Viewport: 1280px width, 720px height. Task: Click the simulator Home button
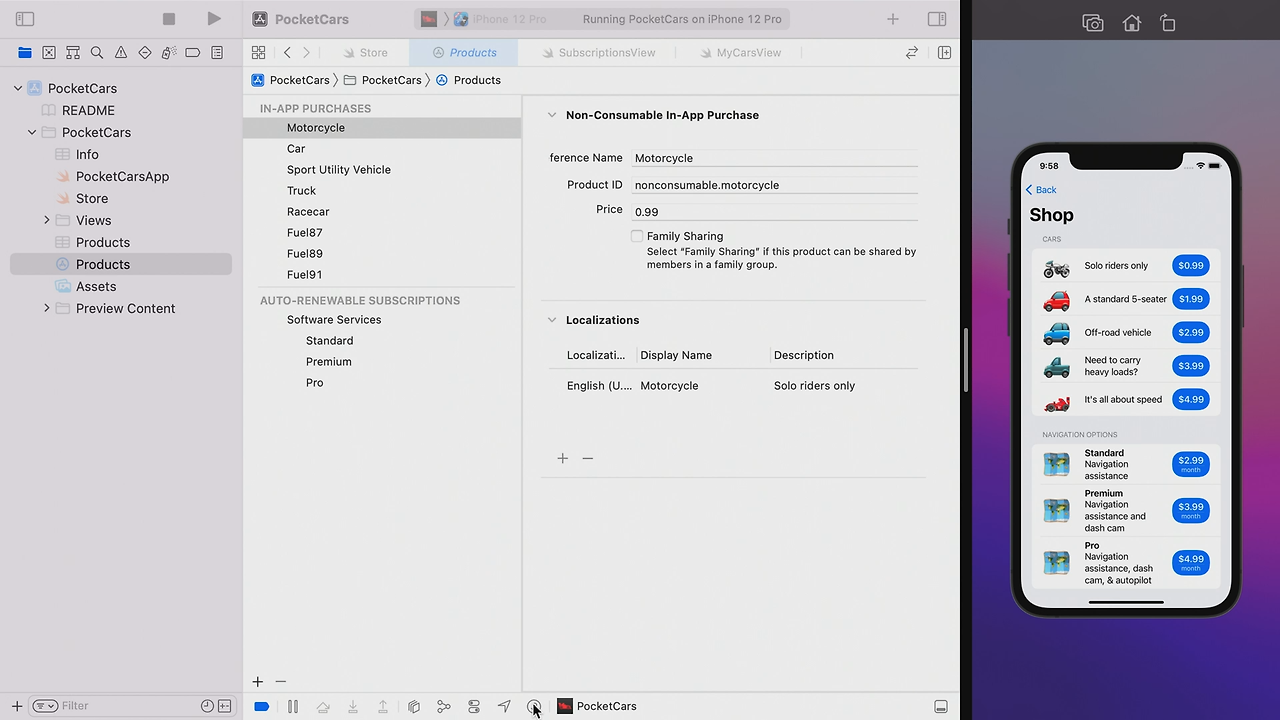point(1131,23)
